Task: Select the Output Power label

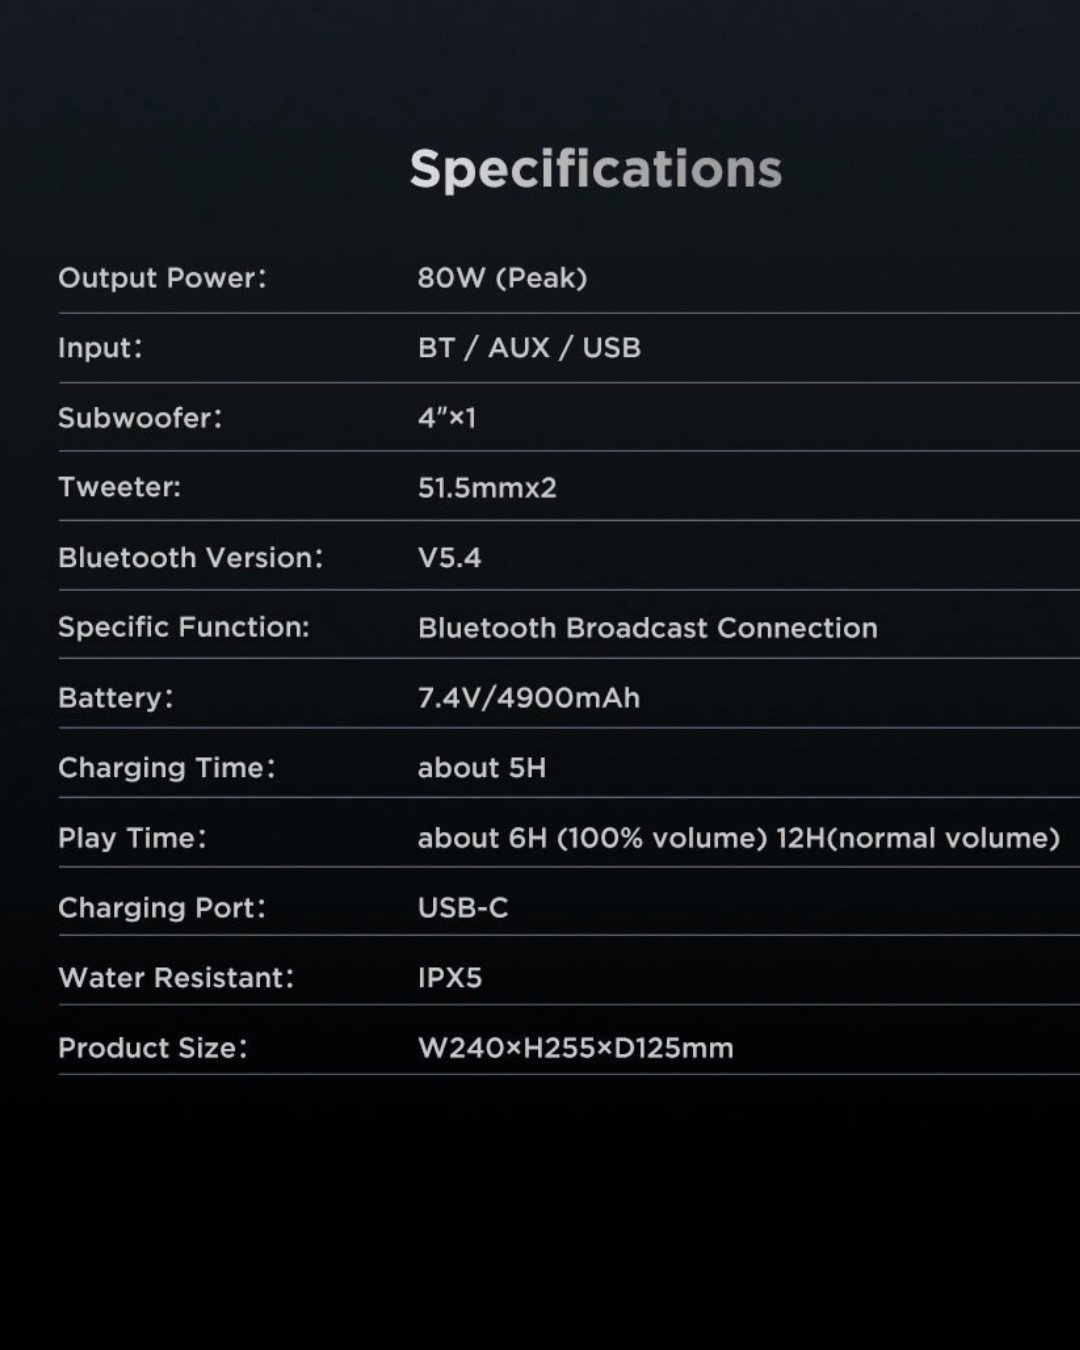Action: pyautogui.click(x=162, y=278)
